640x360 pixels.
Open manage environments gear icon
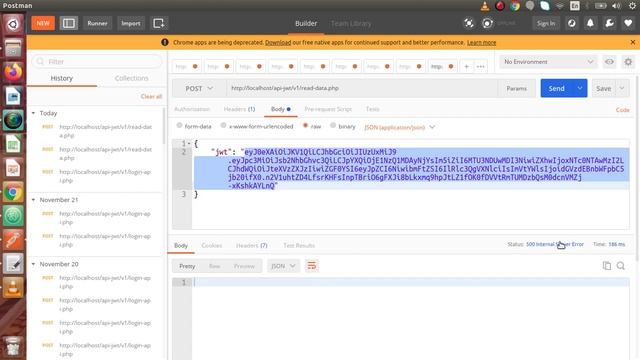[x=628, y=62]
